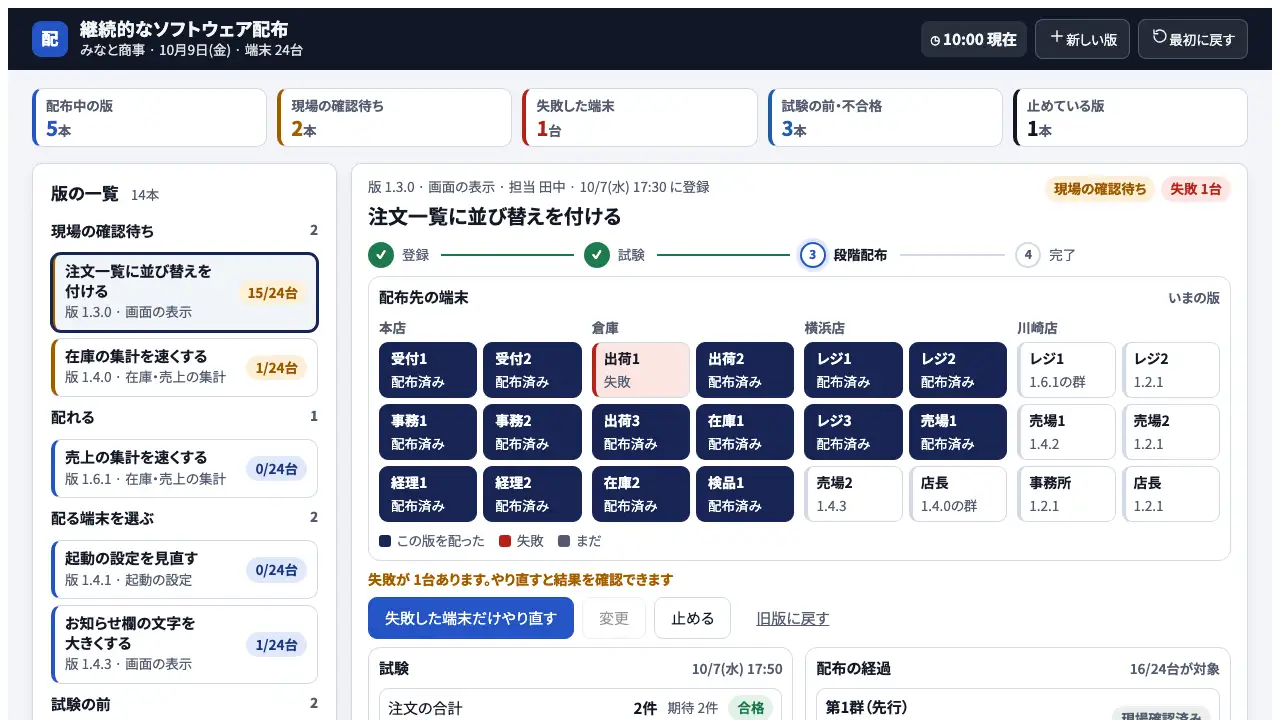Click the 横浜店 レジ3 device tile

[854, 432]
